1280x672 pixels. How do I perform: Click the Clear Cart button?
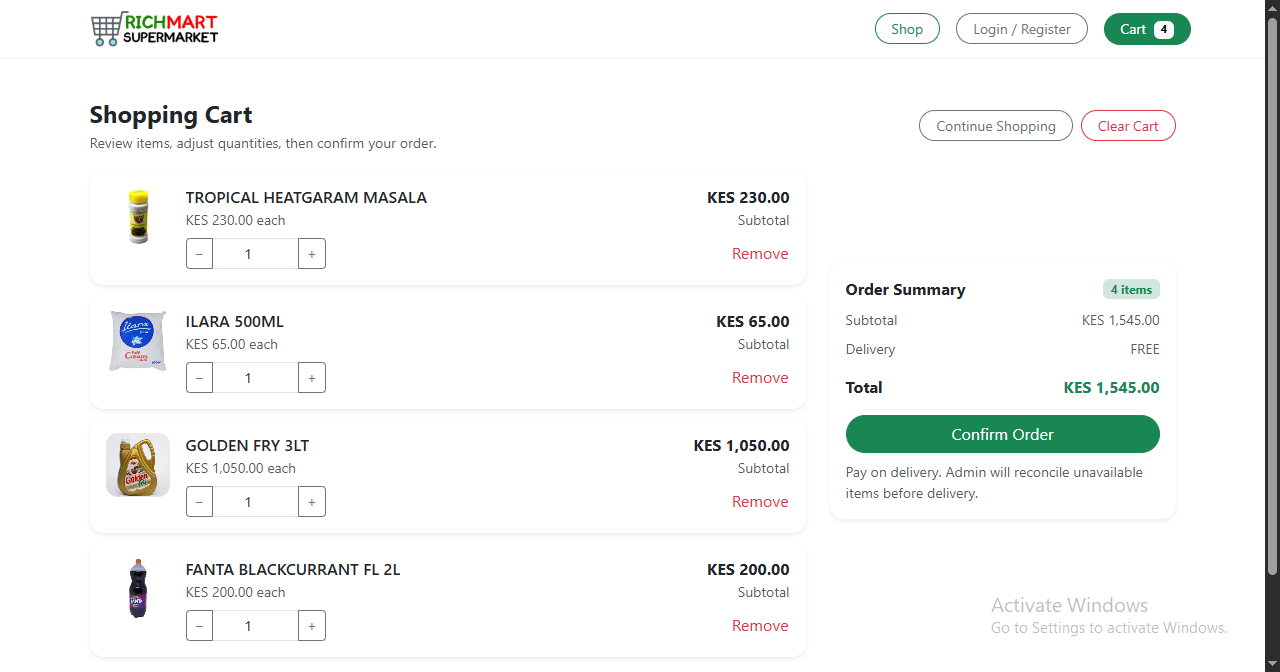coord(1128,126)
